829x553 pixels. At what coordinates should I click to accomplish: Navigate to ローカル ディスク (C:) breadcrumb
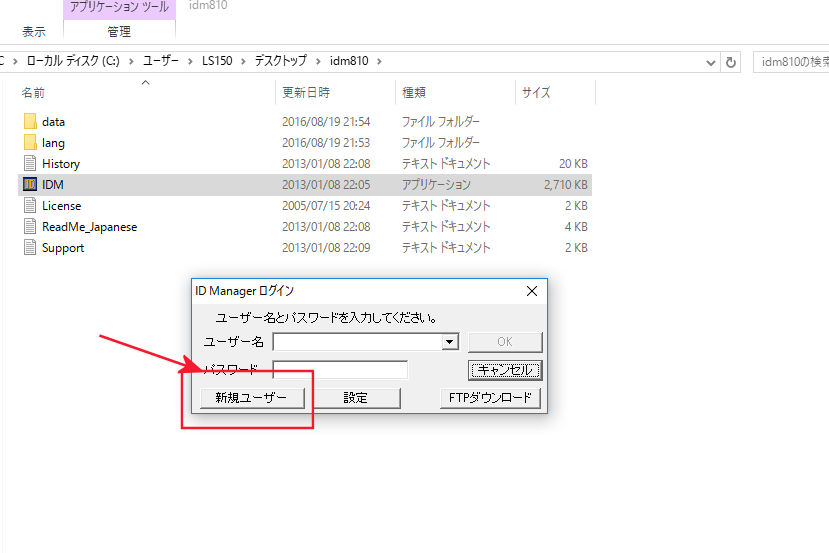click(x=73, y=61)
